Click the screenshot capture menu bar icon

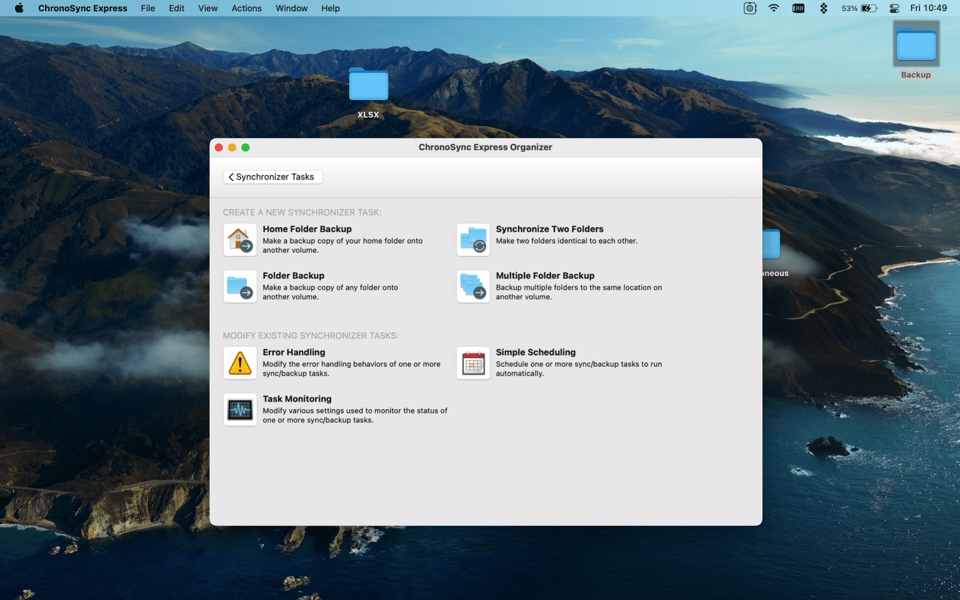[x=750, y=8]
